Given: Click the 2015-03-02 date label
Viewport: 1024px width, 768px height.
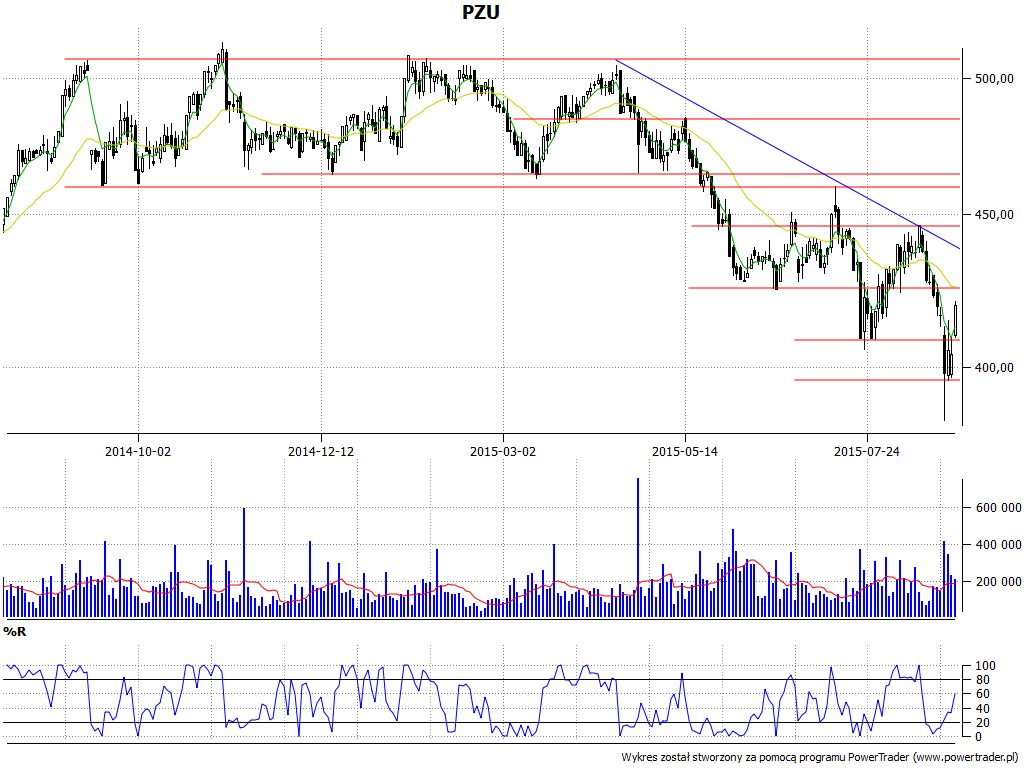Looking at the screenshot, I should (x=503, y=451).
